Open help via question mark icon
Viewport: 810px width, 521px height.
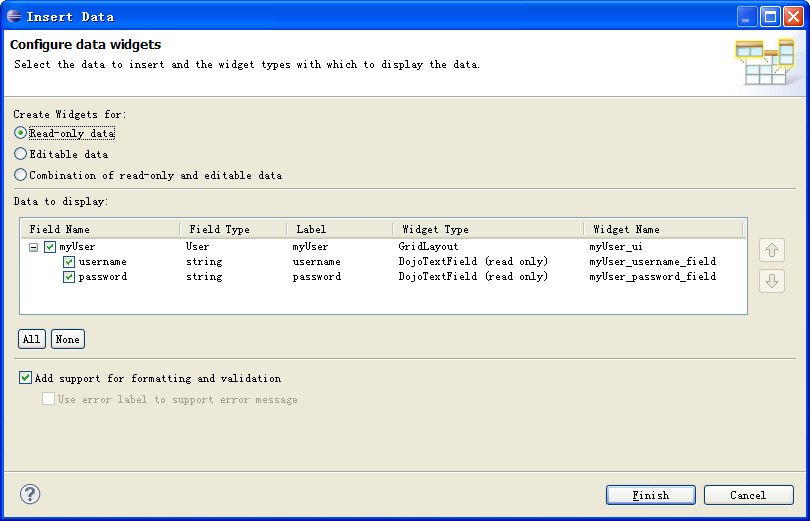coord(30,494)
